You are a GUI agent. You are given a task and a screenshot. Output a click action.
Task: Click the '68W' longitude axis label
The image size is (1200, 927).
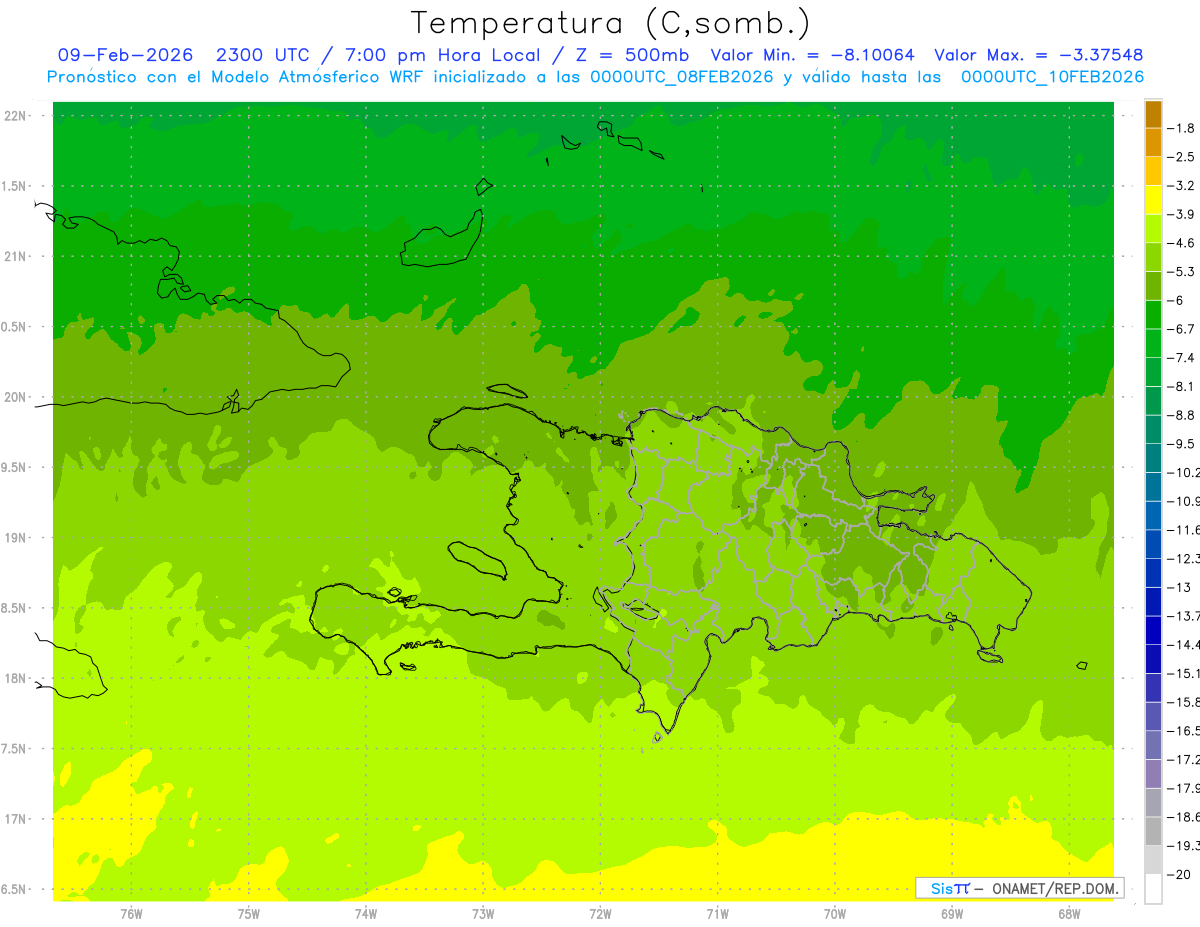coord(1069,915)
